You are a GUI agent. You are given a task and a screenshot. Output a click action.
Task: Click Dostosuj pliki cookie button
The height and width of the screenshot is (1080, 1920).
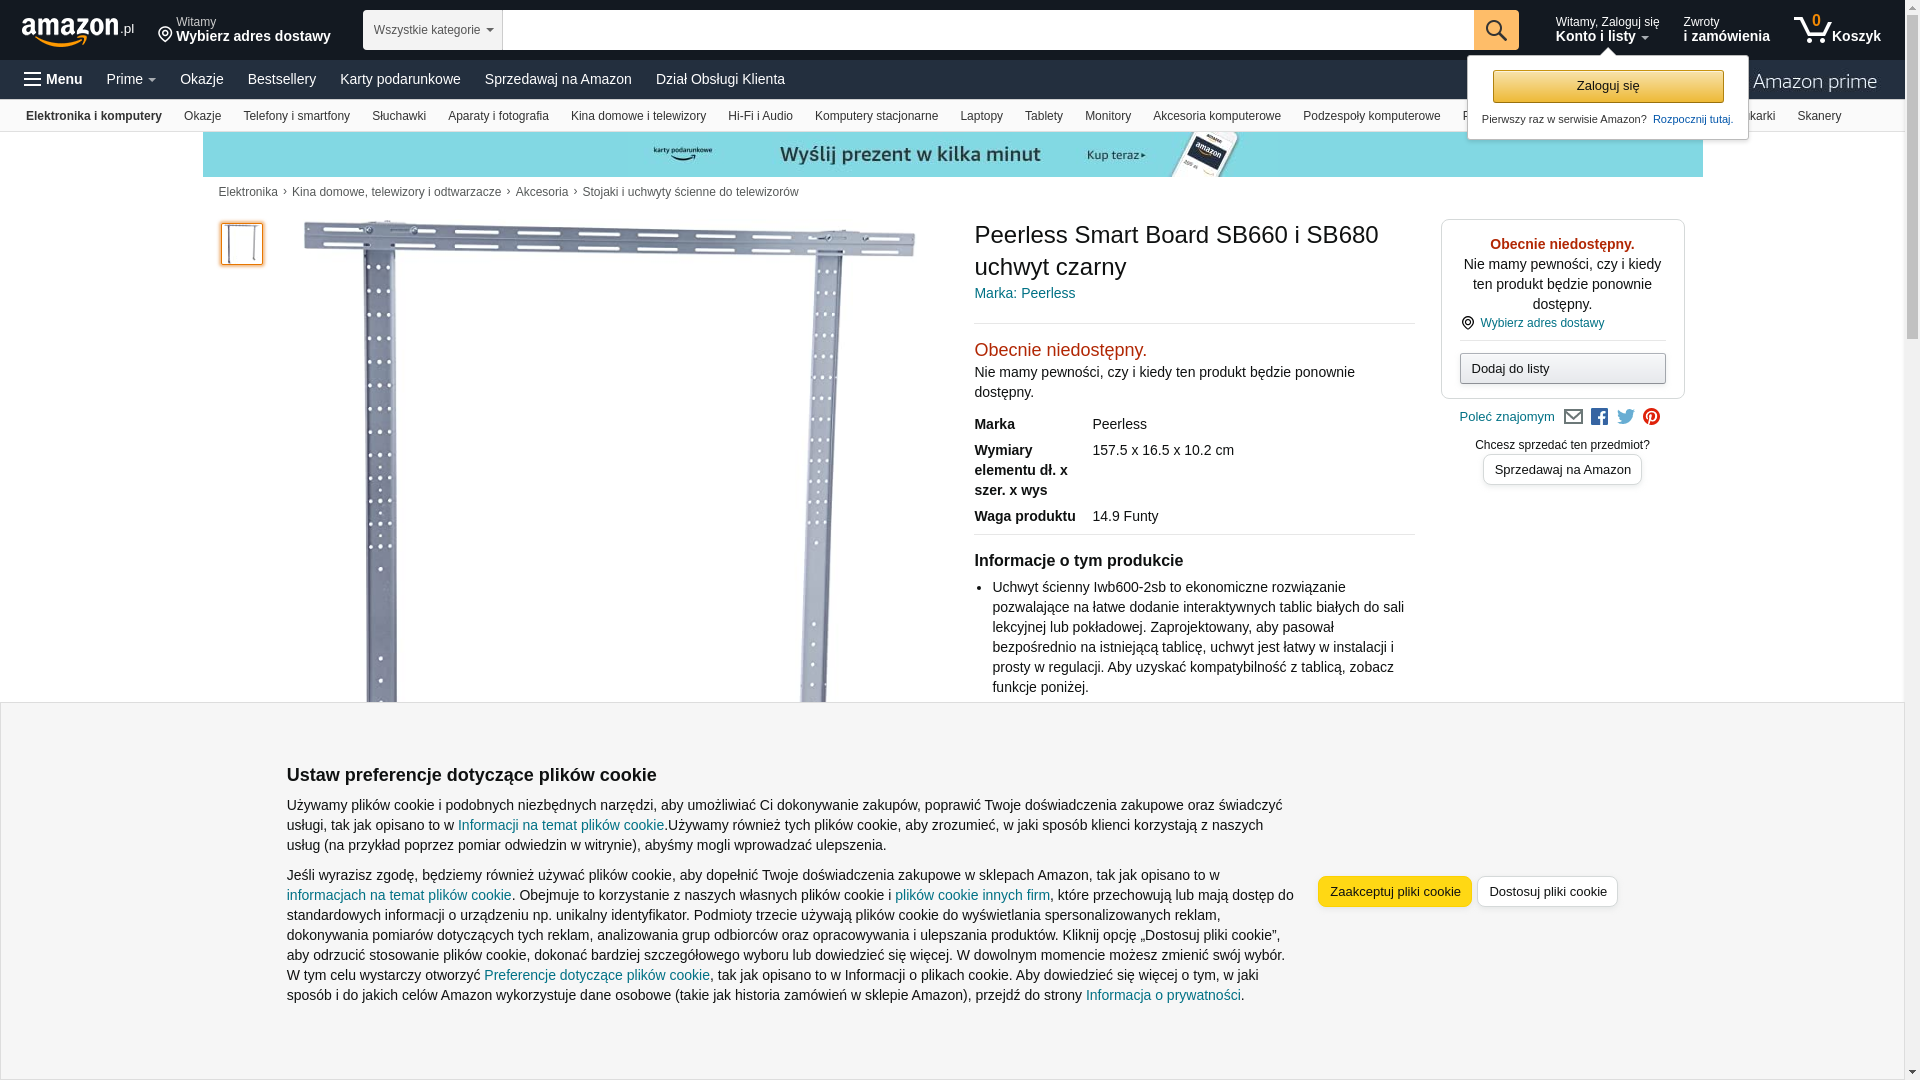point(1546,891)
